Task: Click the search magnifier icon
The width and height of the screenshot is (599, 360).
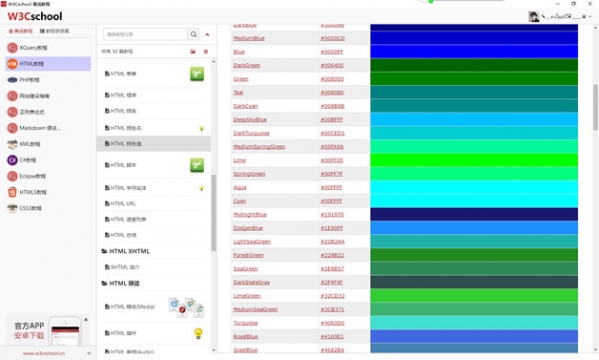Action: pos(194,34)
